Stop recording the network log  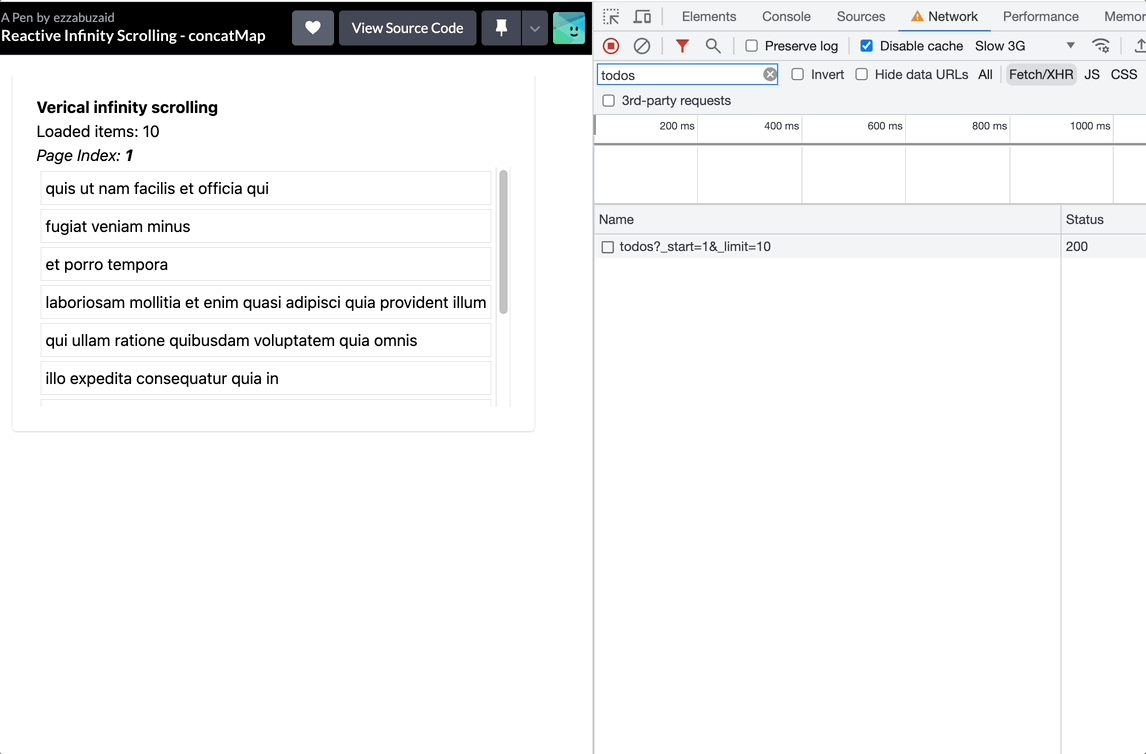[x=611, y=46]
